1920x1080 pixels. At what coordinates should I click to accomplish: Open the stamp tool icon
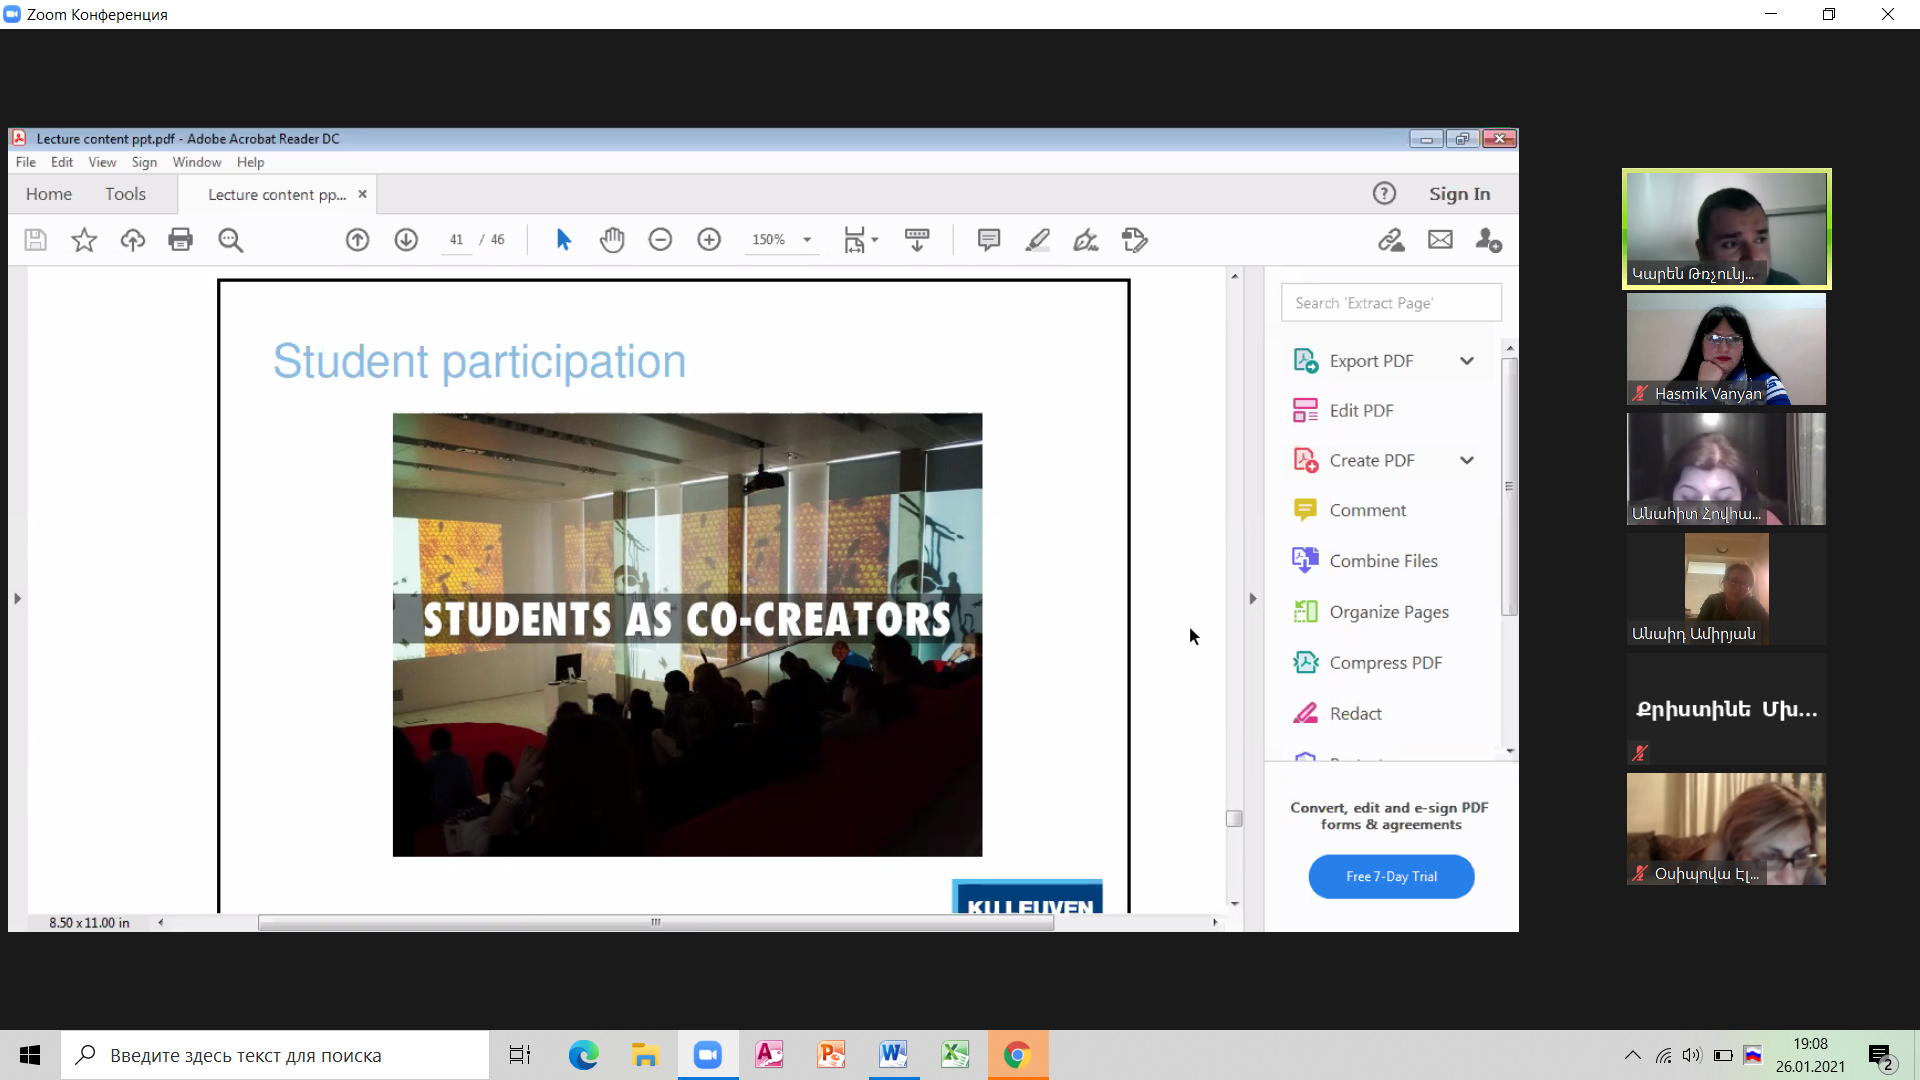pos(1135,240)
